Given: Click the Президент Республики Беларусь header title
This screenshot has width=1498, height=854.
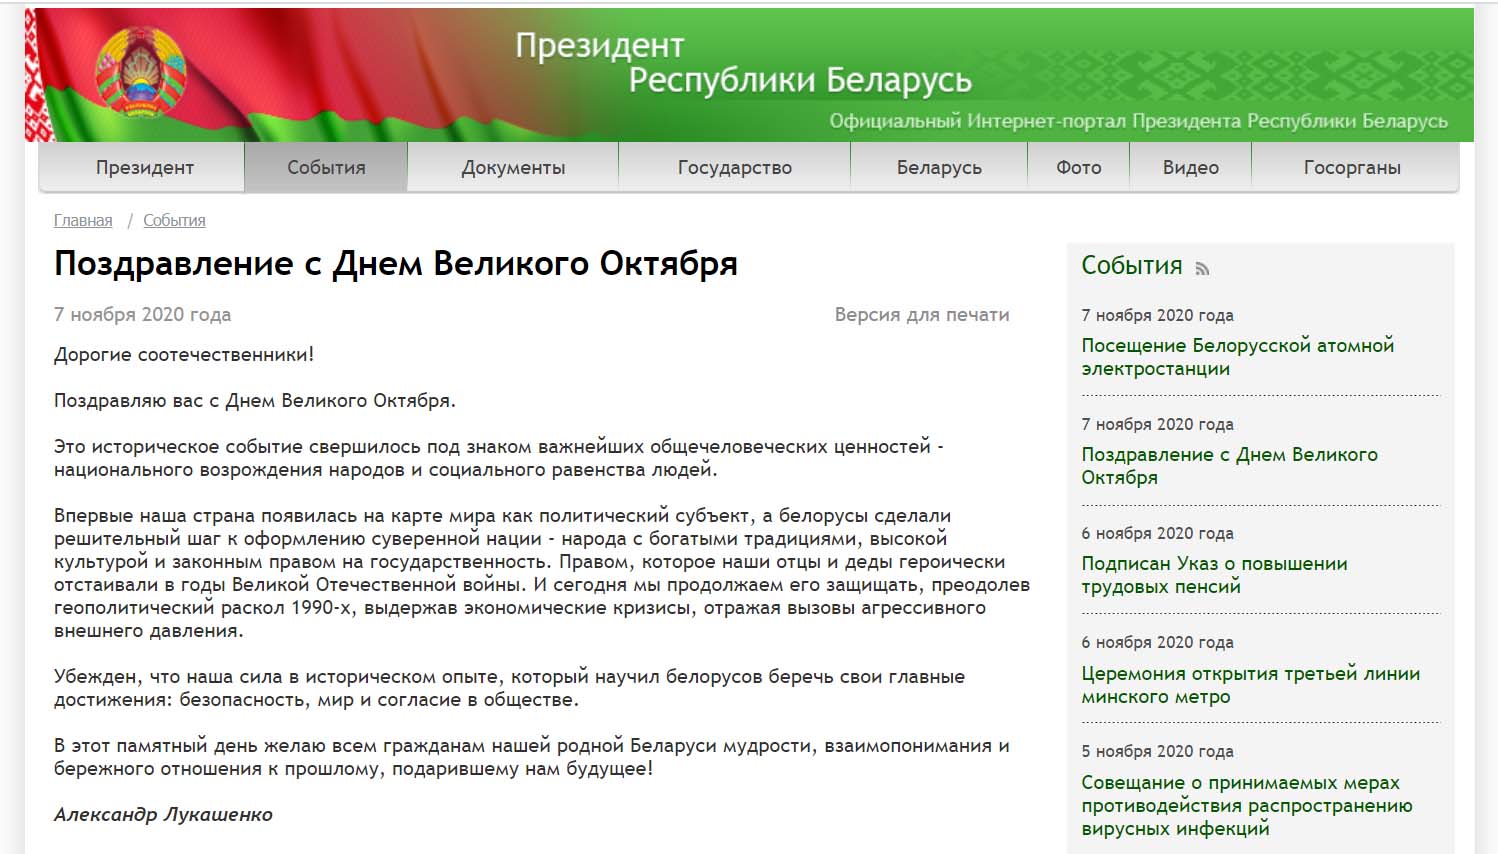Looking at the screenshot, I should click(742, 63).
